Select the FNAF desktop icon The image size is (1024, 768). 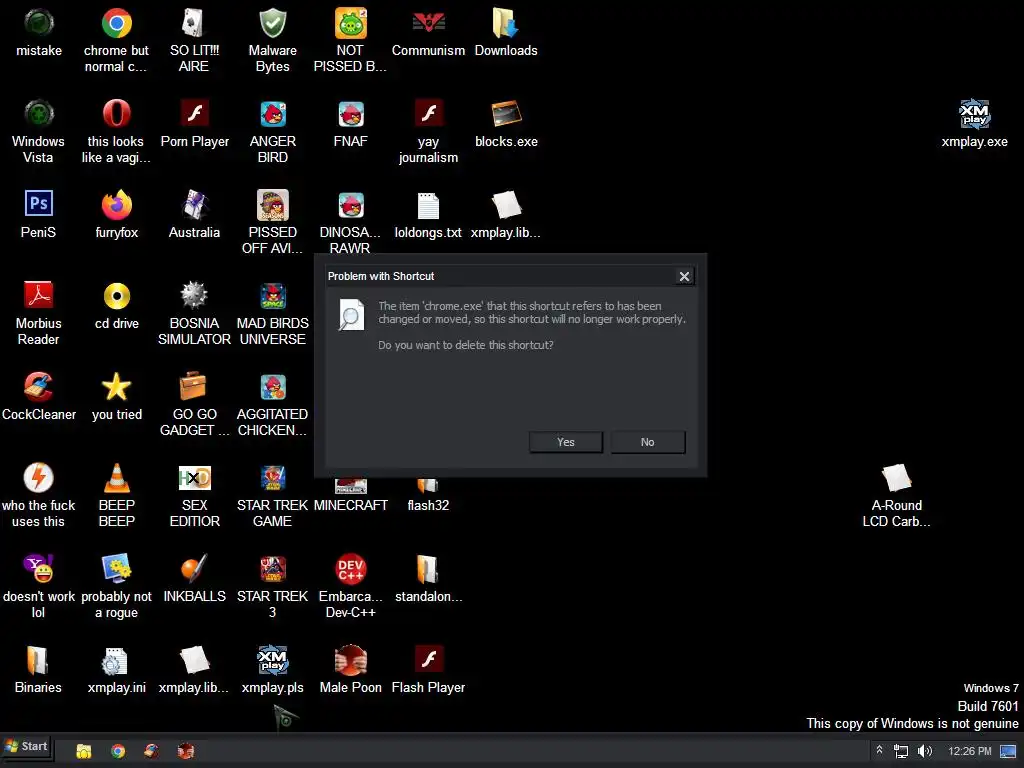click(351, 125)
